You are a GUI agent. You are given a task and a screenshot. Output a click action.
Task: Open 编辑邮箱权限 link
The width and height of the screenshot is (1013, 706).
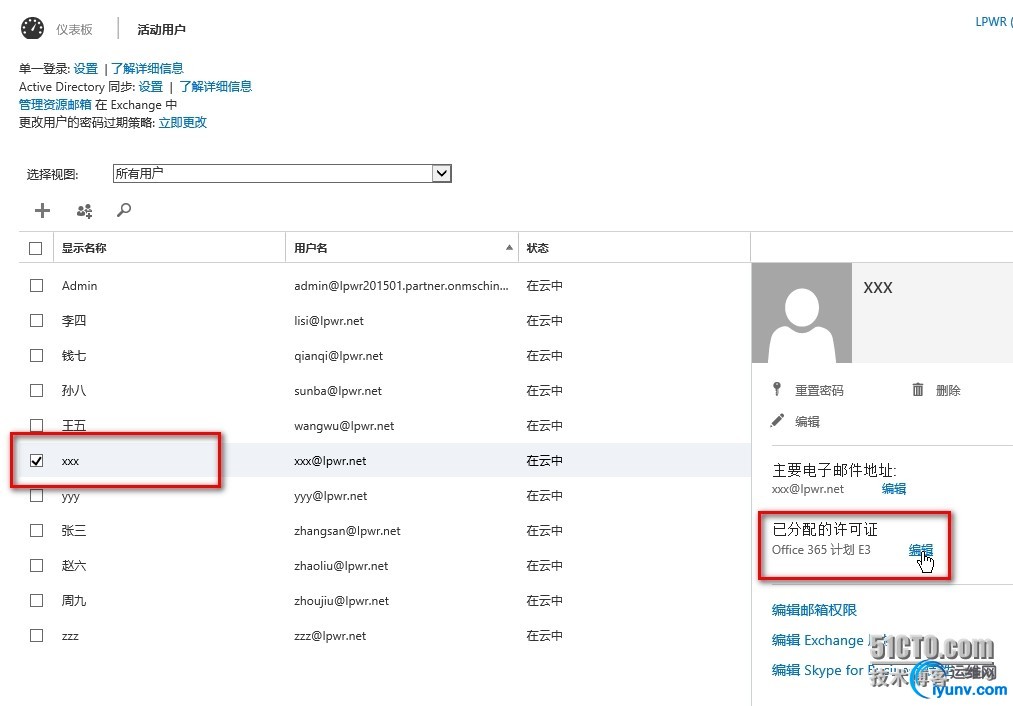click(x=814, y=610)
